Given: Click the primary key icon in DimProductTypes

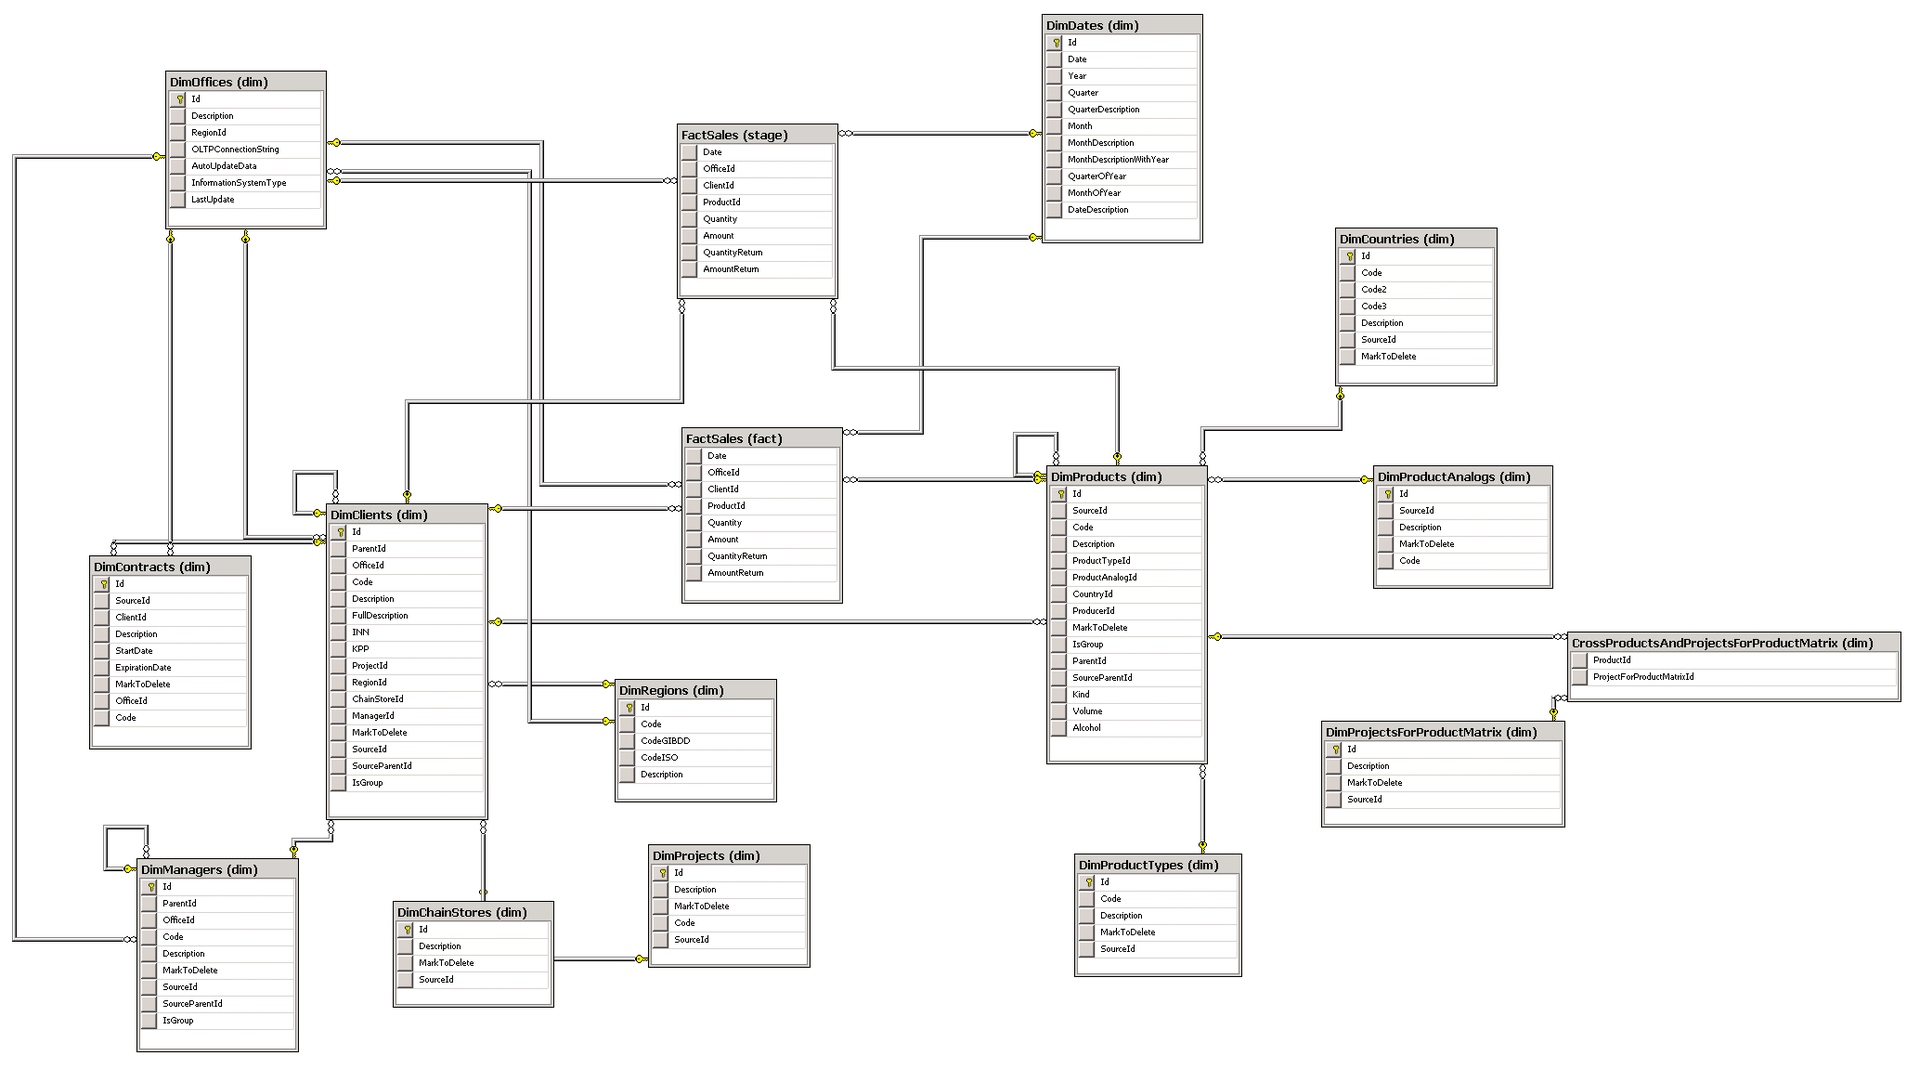Looking at the screenshot, I should pyautogui.click(x=1088, y=882).
